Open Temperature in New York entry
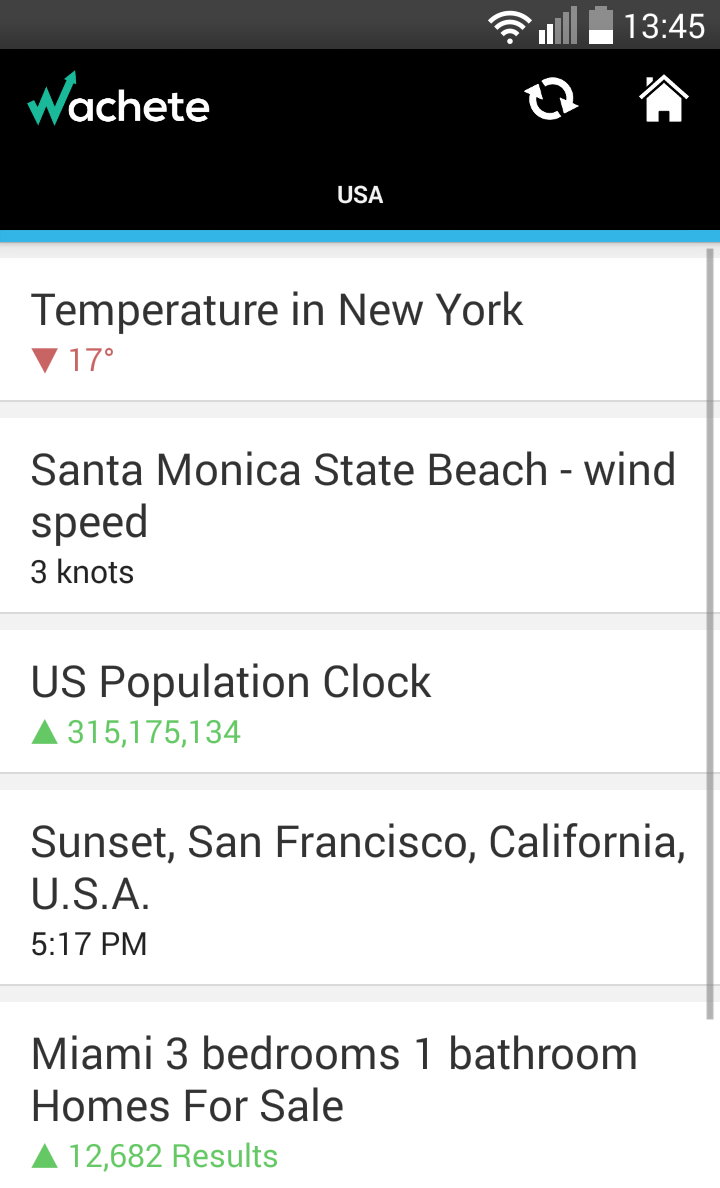This screenshot has width=720, height=1188. (x=277, y=310)
